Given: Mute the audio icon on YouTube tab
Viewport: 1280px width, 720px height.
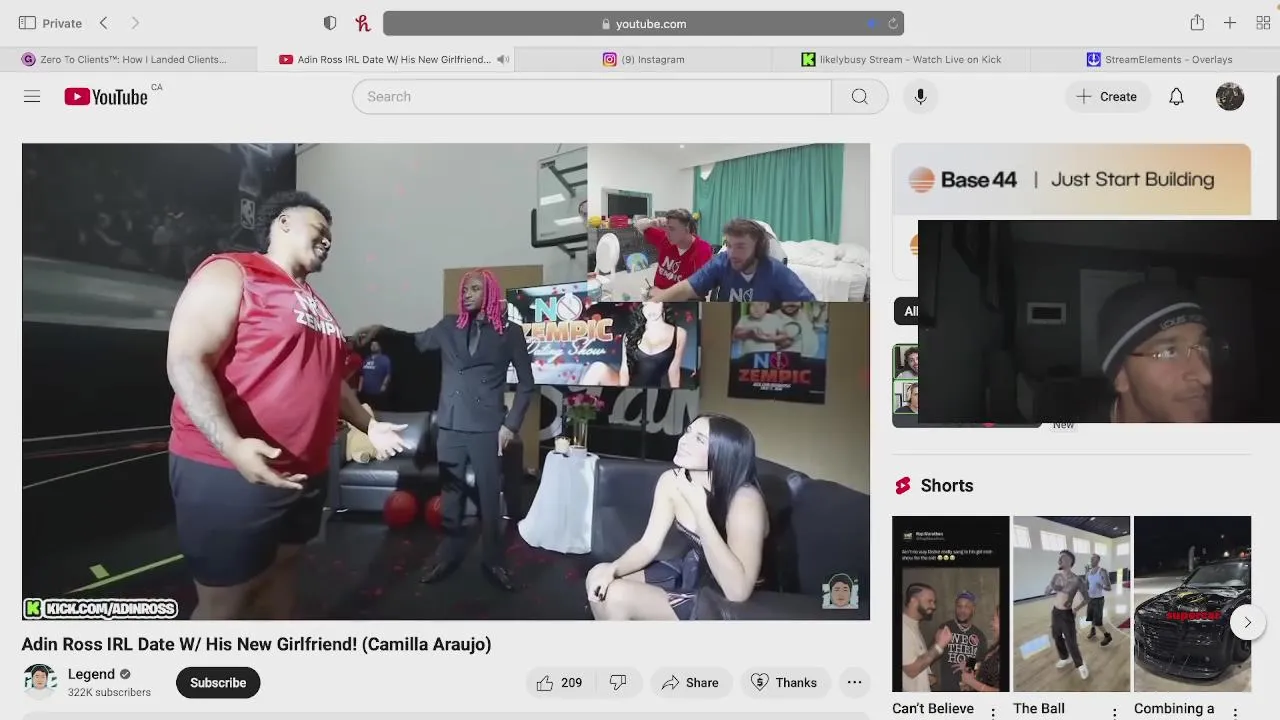Looking at the screenshot, I should pyautogui.click(x=503, y=59).
